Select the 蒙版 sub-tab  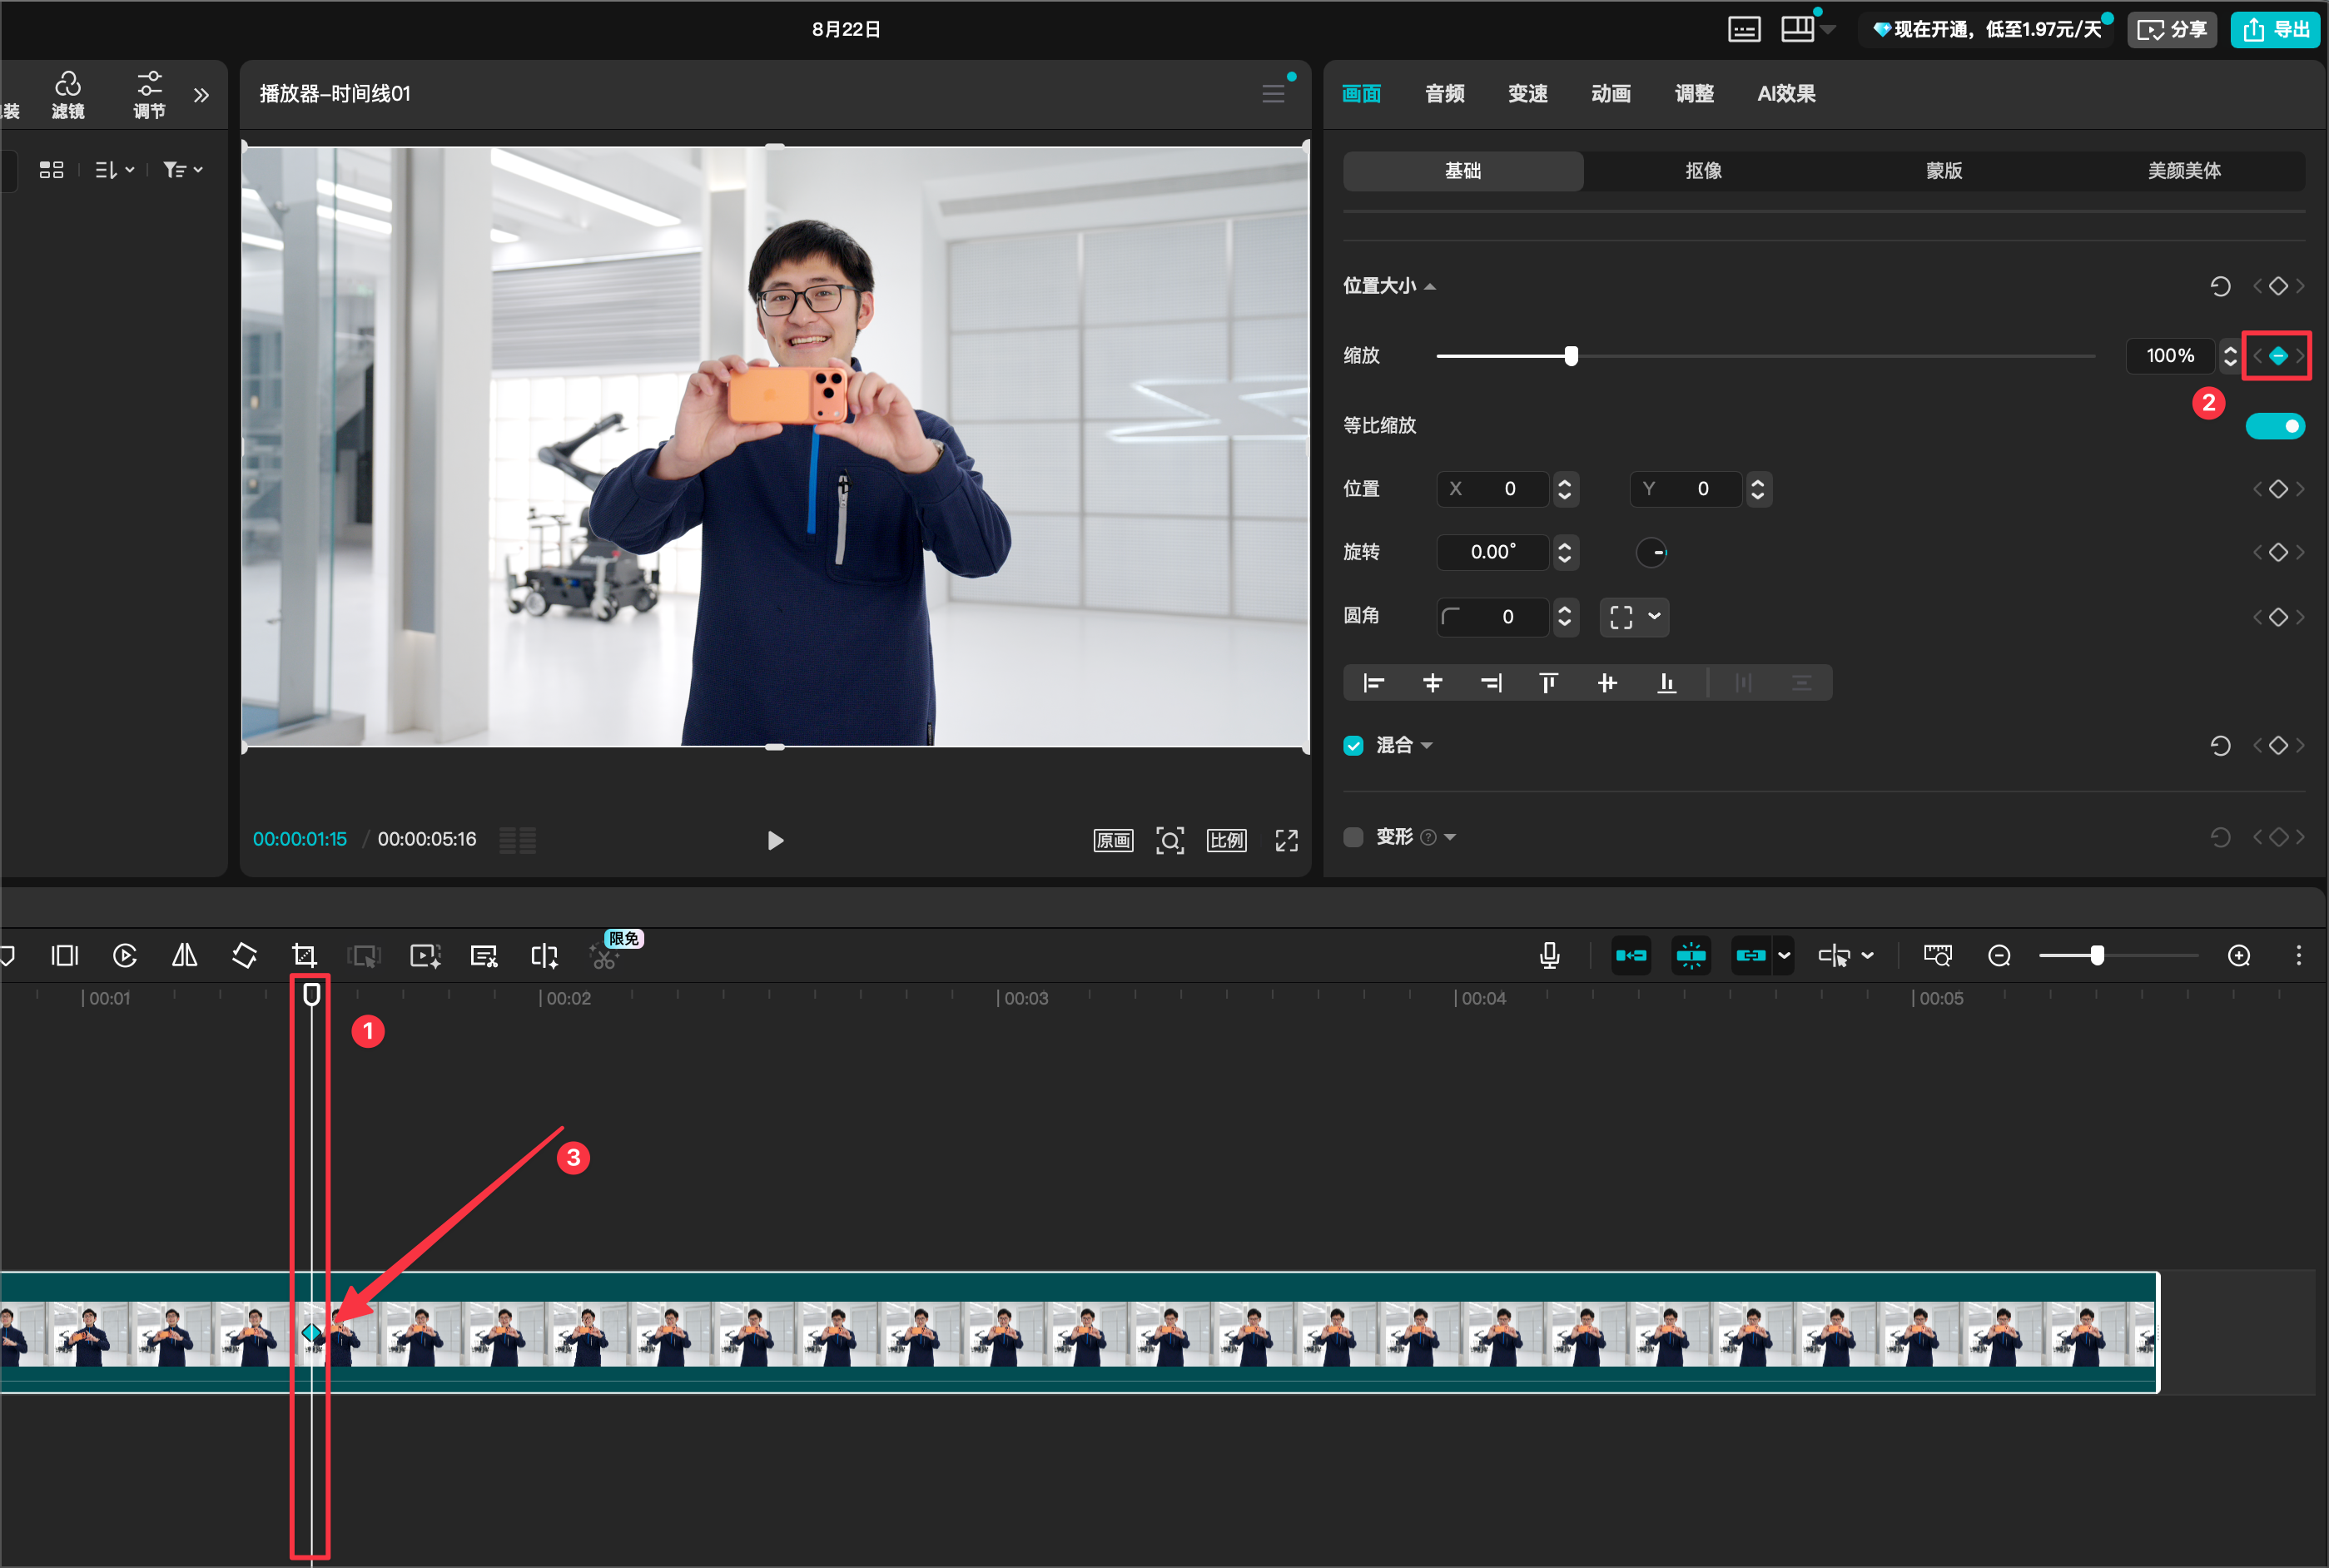tap(1943, 171)
